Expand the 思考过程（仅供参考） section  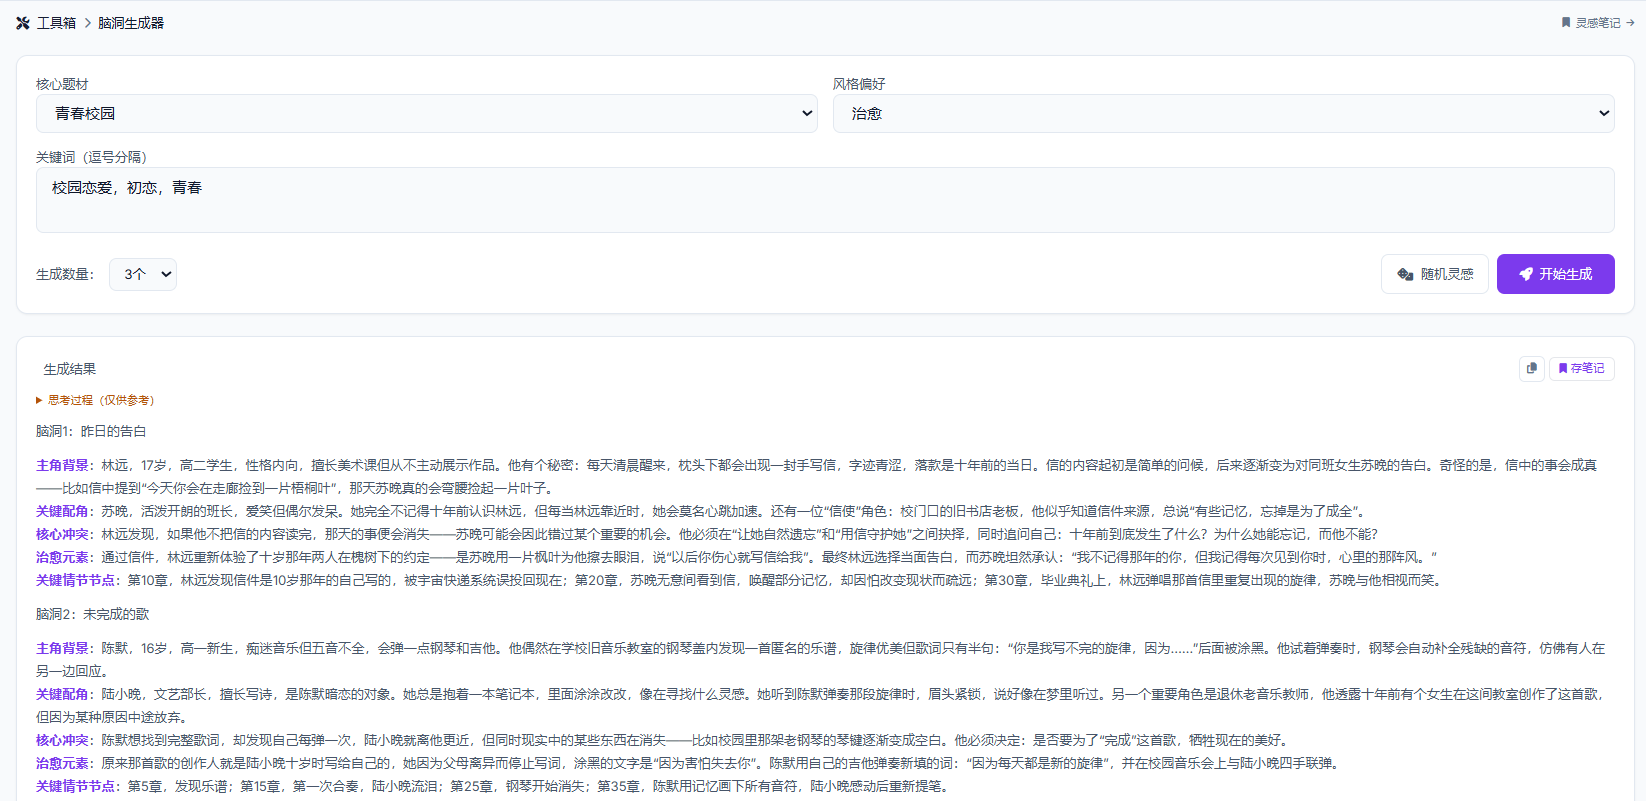coord(95,400)
